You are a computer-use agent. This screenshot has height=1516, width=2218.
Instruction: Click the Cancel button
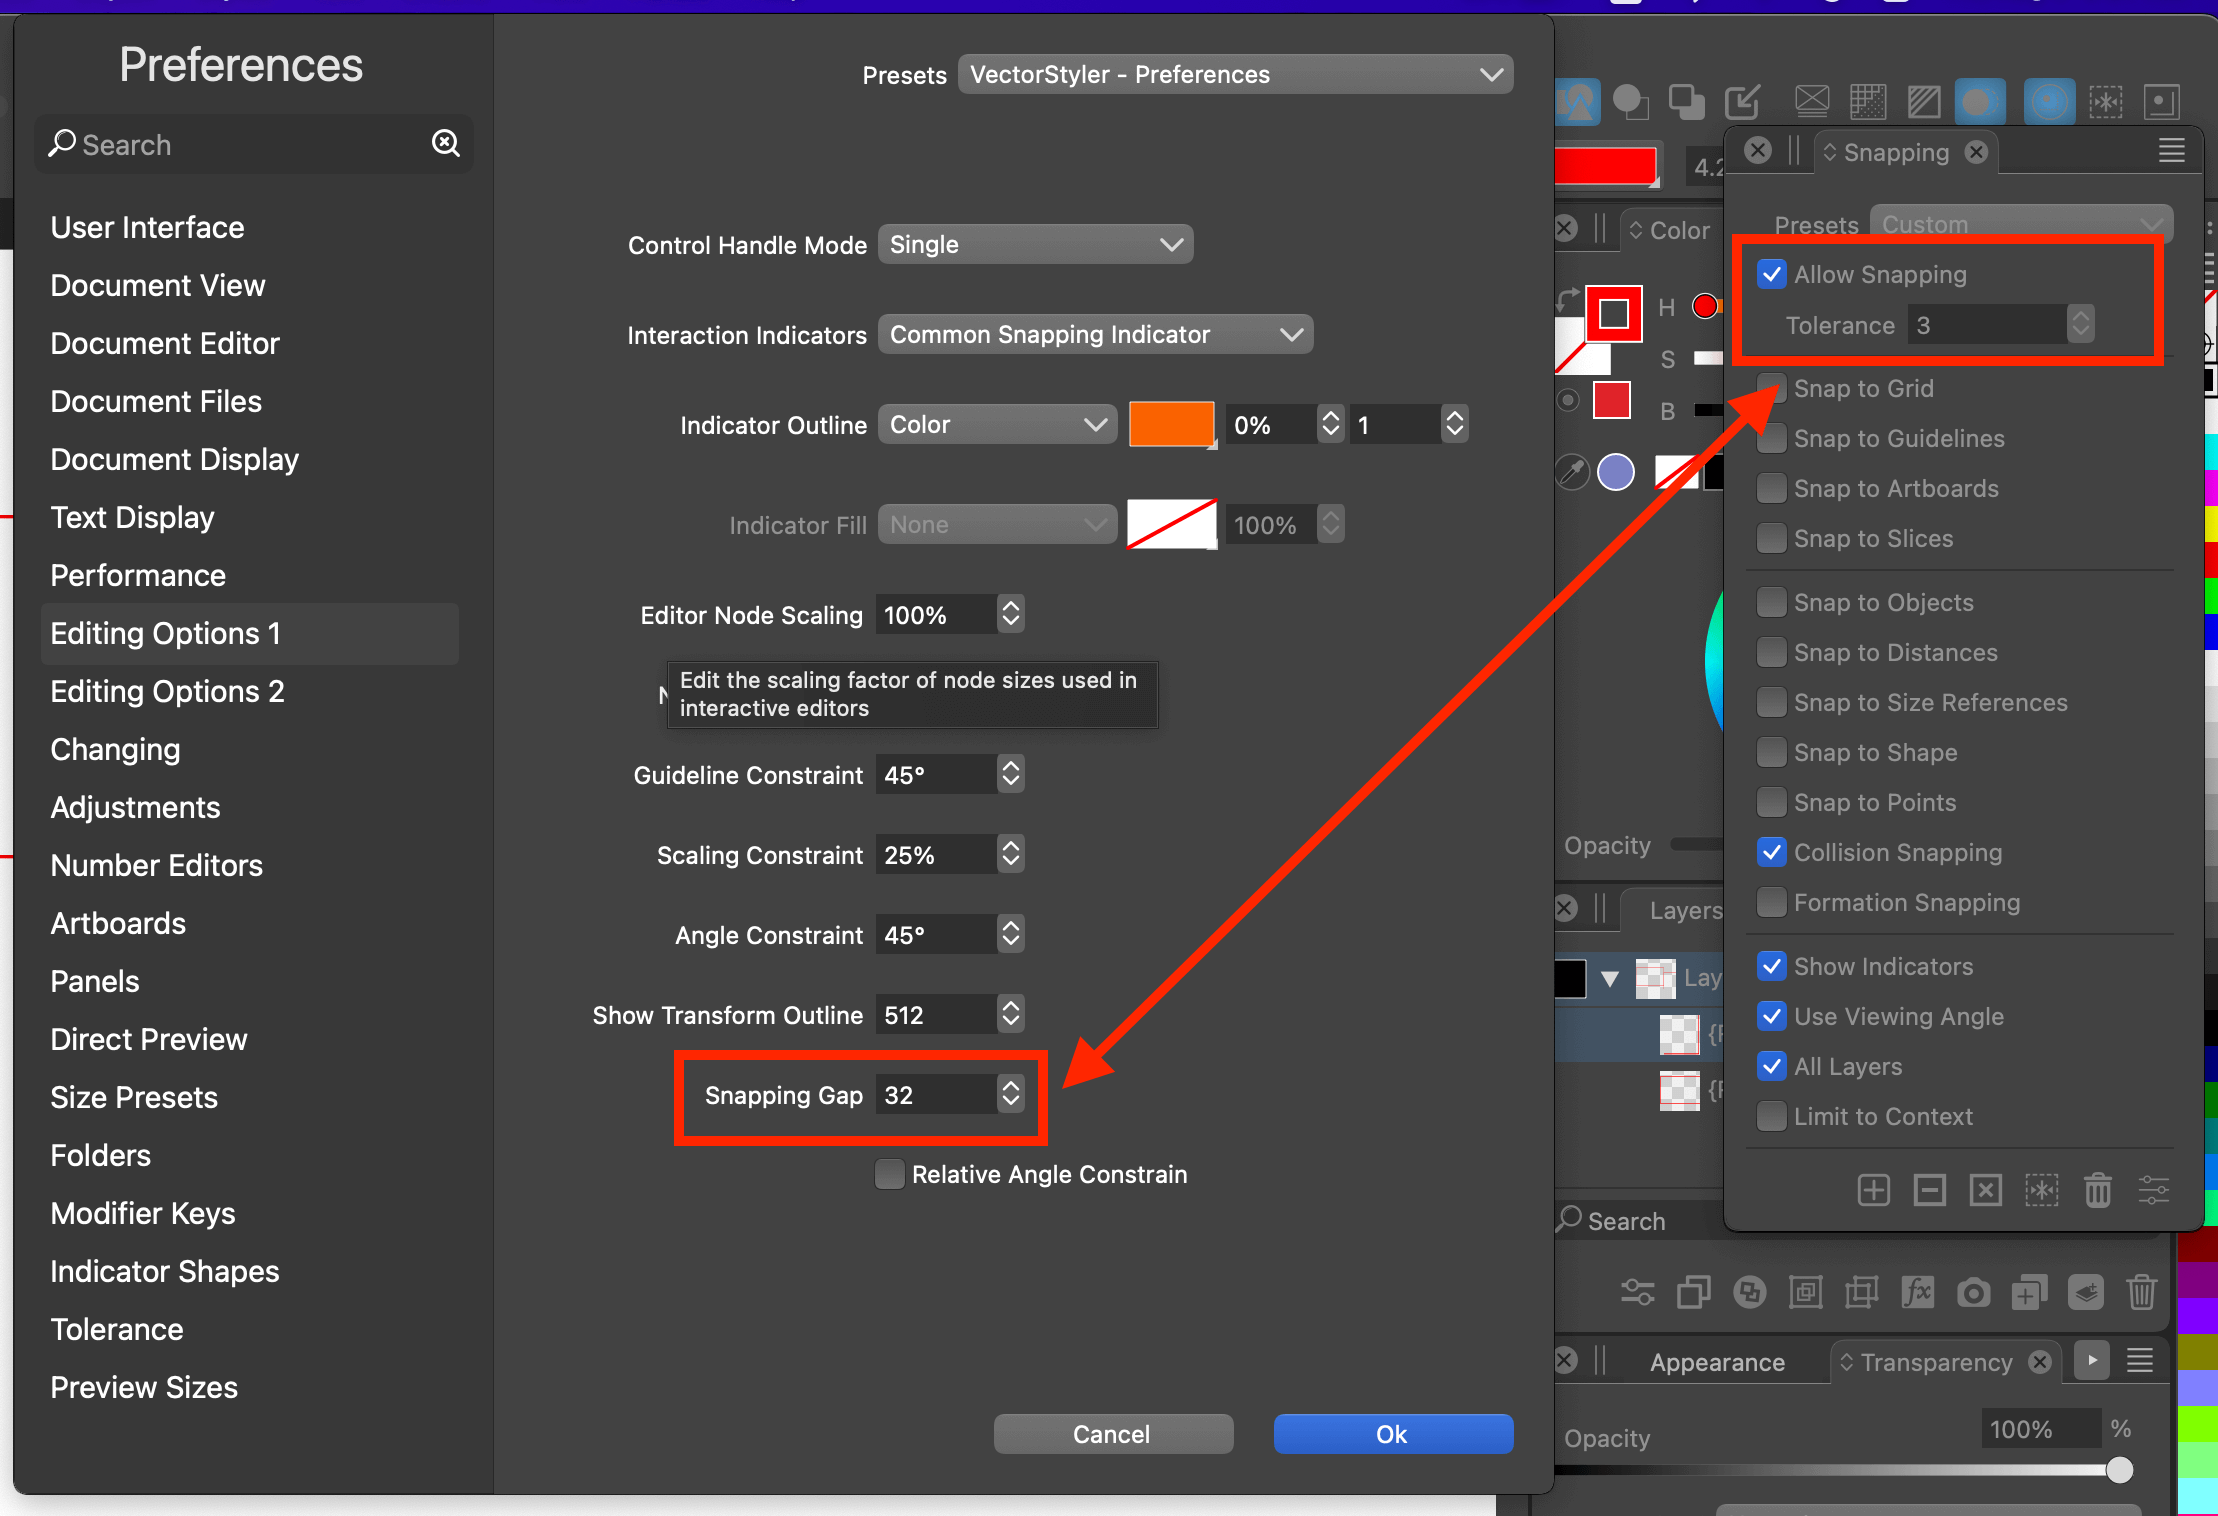pyautogui.click(x=1112, y=1434)
